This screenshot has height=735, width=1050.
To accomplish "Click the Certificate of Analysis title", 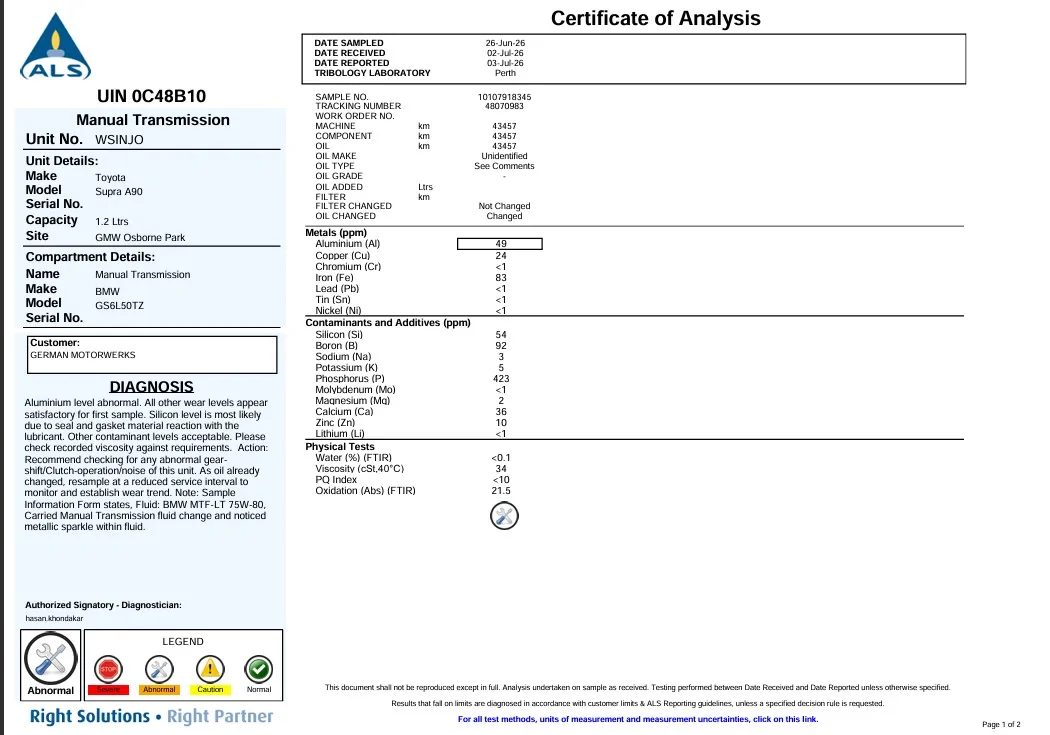I will (x=656, y=18).
